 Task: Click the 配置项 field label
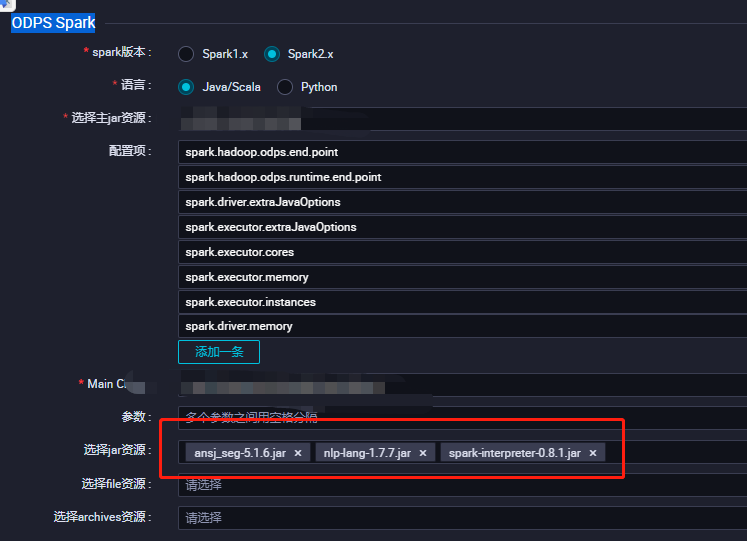(130, 151)
